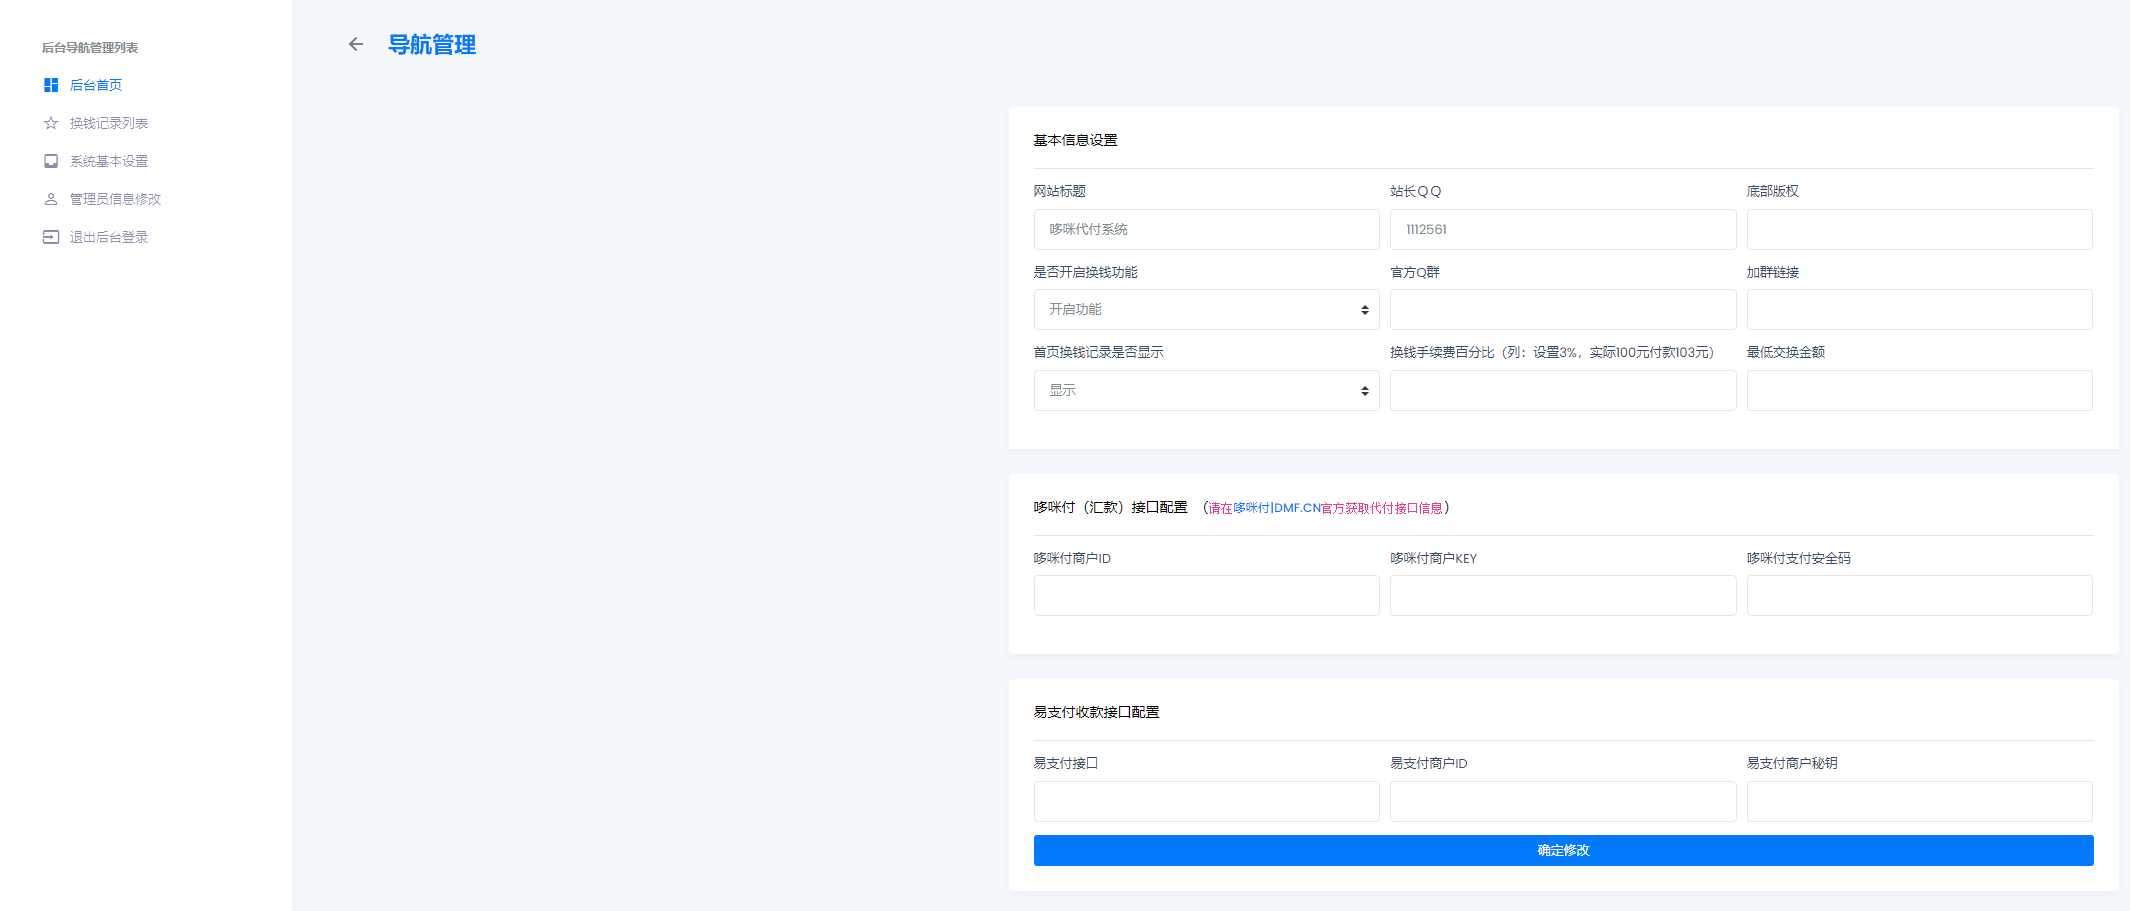Click into the 站长QQ text field
2130x911 pixels.
coord(1562,229)
